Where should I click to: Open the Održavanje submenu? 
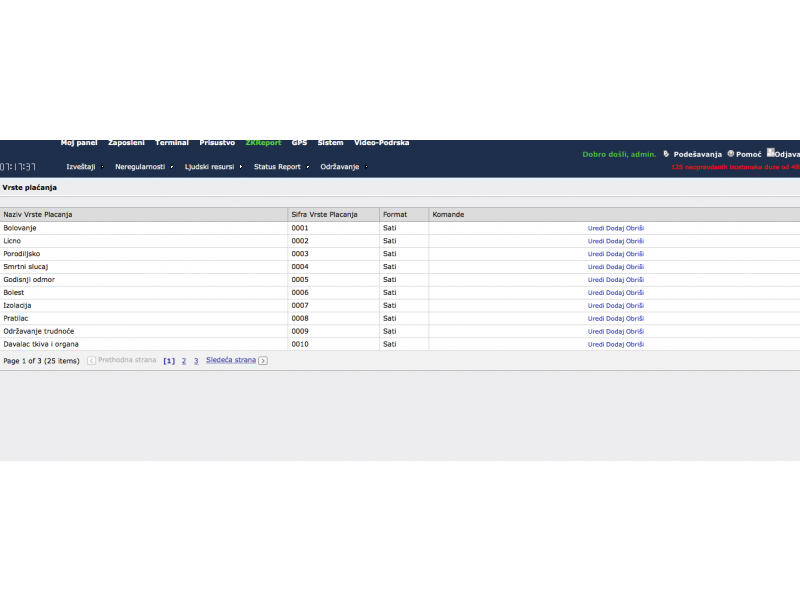340,167
